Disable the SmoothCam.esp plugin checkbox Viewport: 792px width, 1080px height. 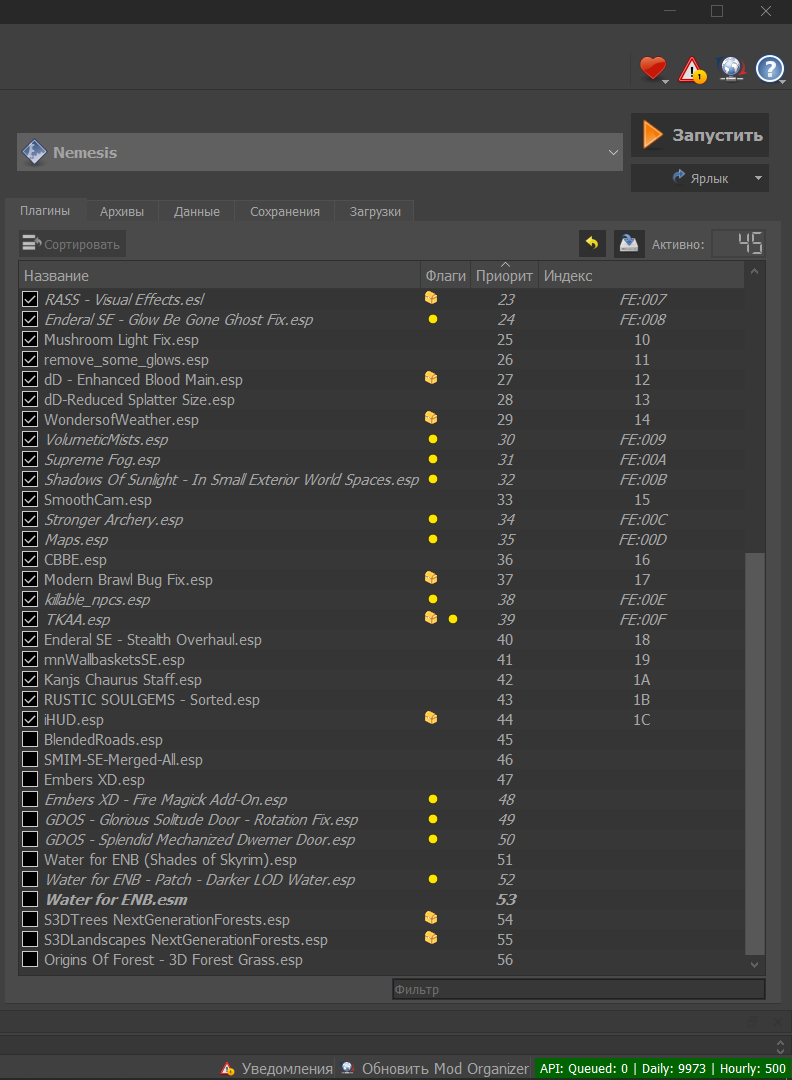(30, 499)
